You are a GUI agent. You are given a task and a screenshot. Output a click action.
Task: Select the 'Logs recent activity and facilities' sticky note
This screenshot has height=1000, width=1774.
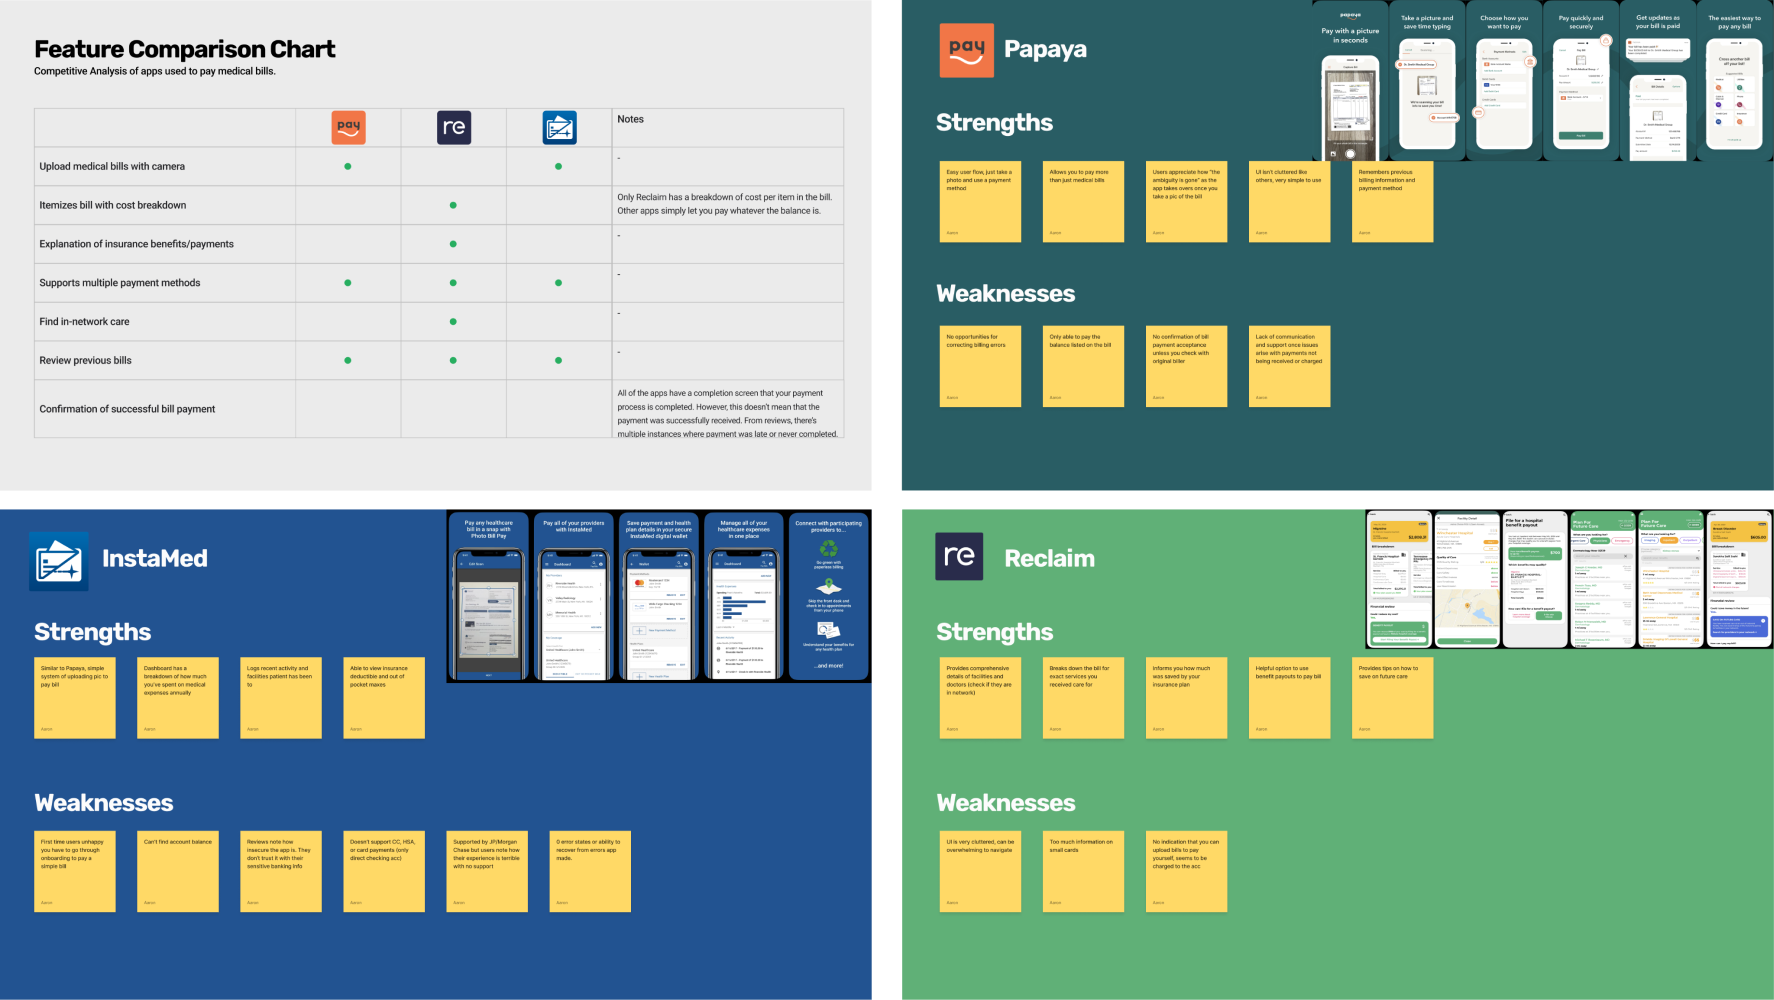pos(281,698)
